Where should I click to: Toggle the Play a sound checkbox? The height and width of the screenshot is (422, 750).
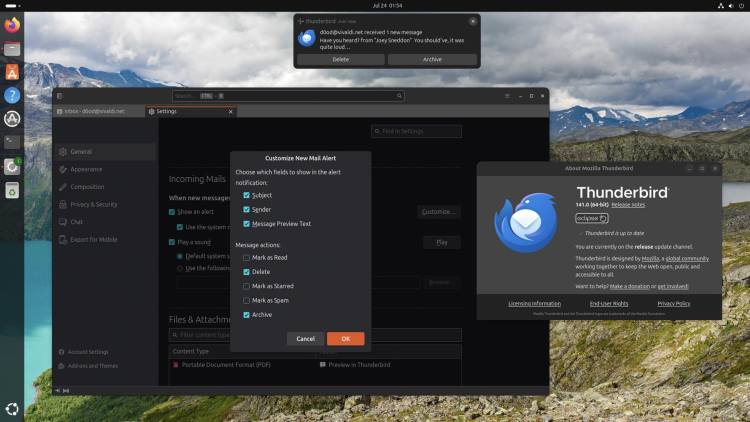172,242
